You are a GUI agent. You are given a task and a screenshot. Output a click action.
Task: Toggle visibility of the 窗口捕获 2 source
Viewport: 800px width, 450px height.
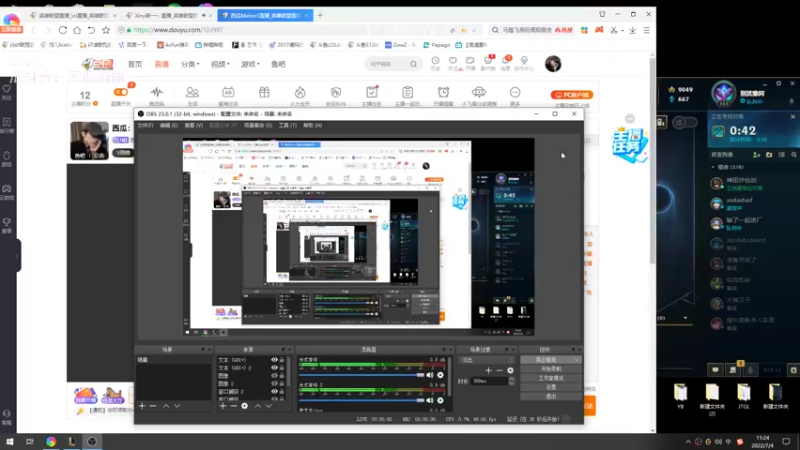click(x=274, y=391)
